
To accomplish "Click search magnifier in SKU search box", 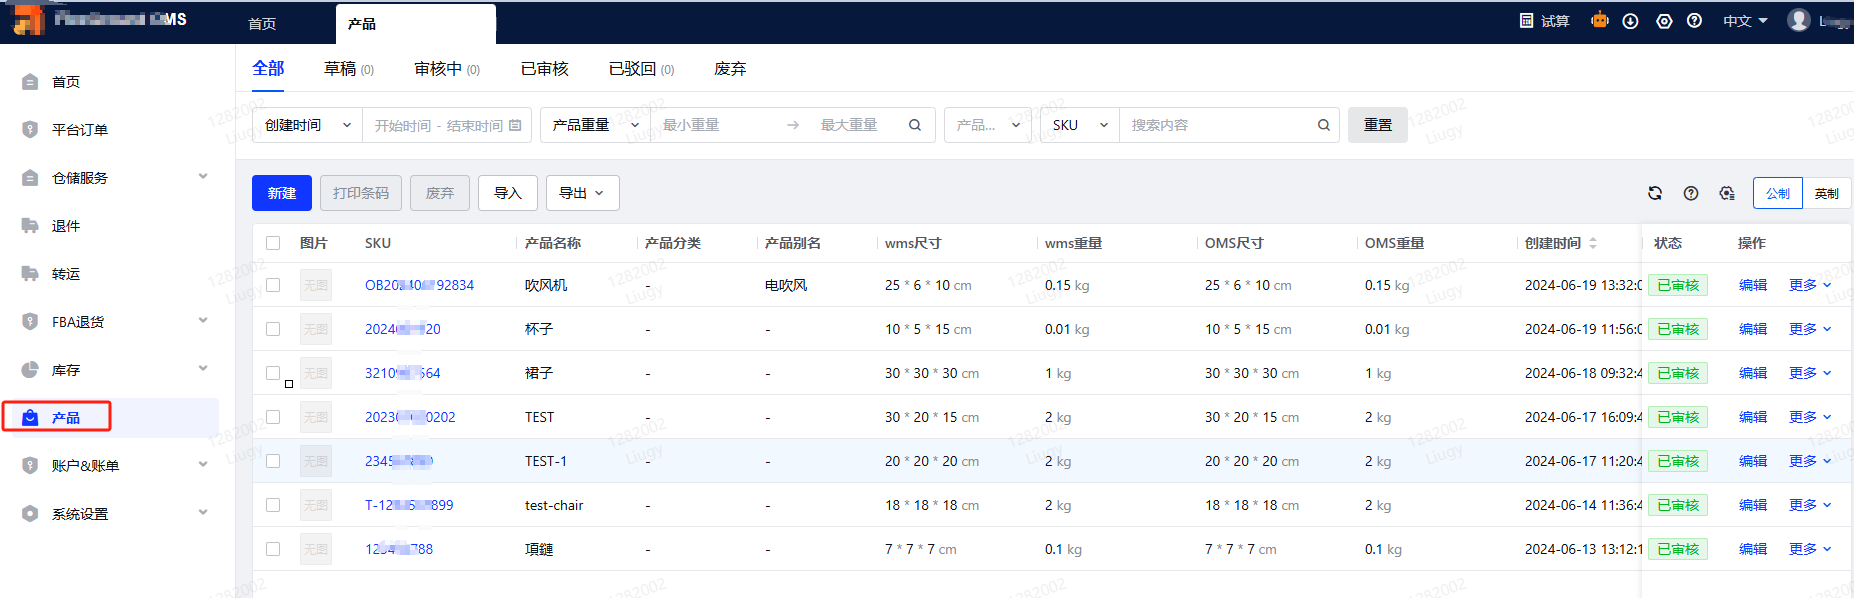I will tap(1323, 125).
